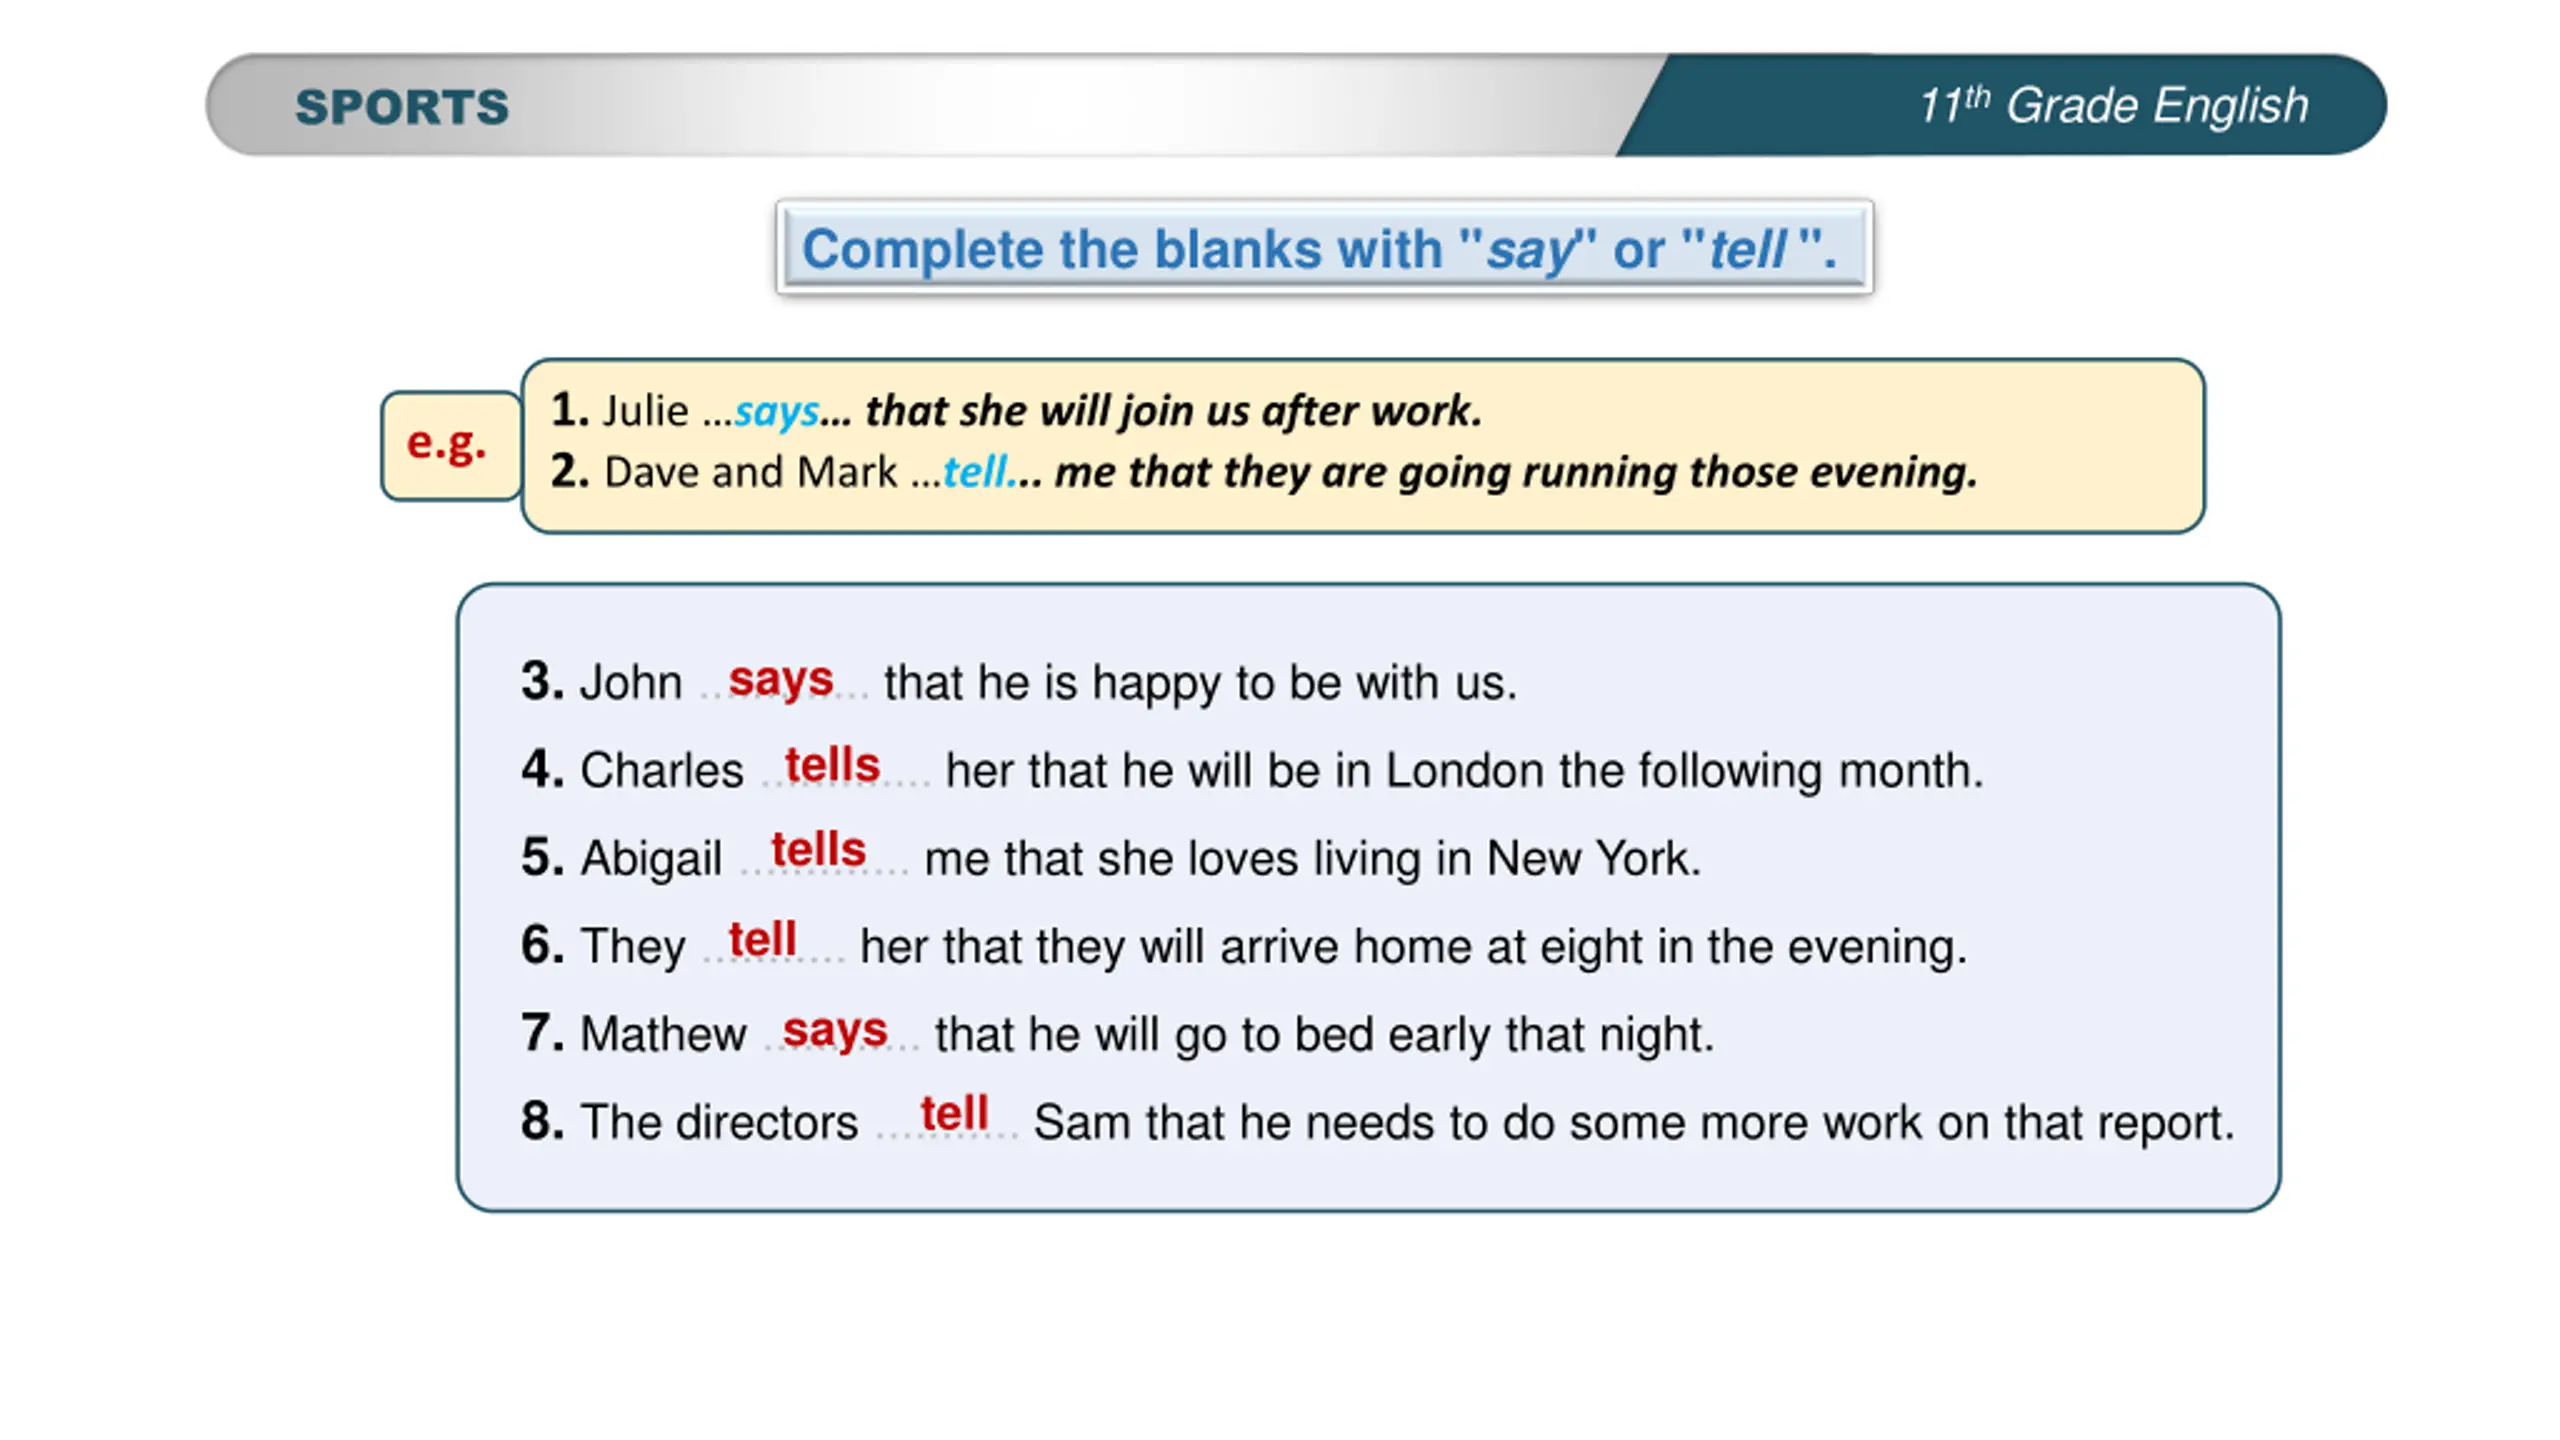Image resolution: width=2560 pixels, height=1440 pixels.
Task: Click the 11th Grade English banner
Action: click(2112, 105)
